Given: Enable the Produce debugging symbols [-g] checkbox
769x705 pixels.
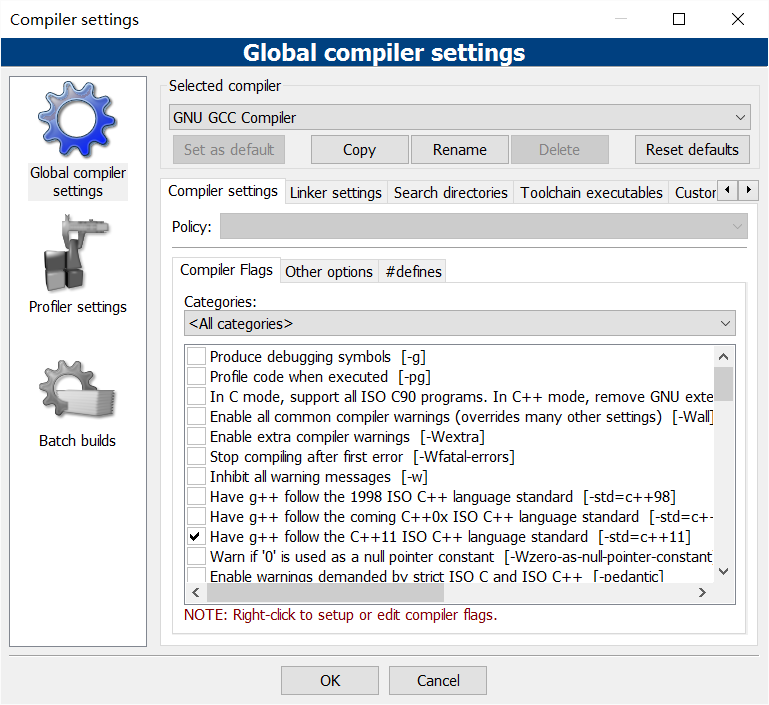Looking at the screenshot, I should [197, 357].
